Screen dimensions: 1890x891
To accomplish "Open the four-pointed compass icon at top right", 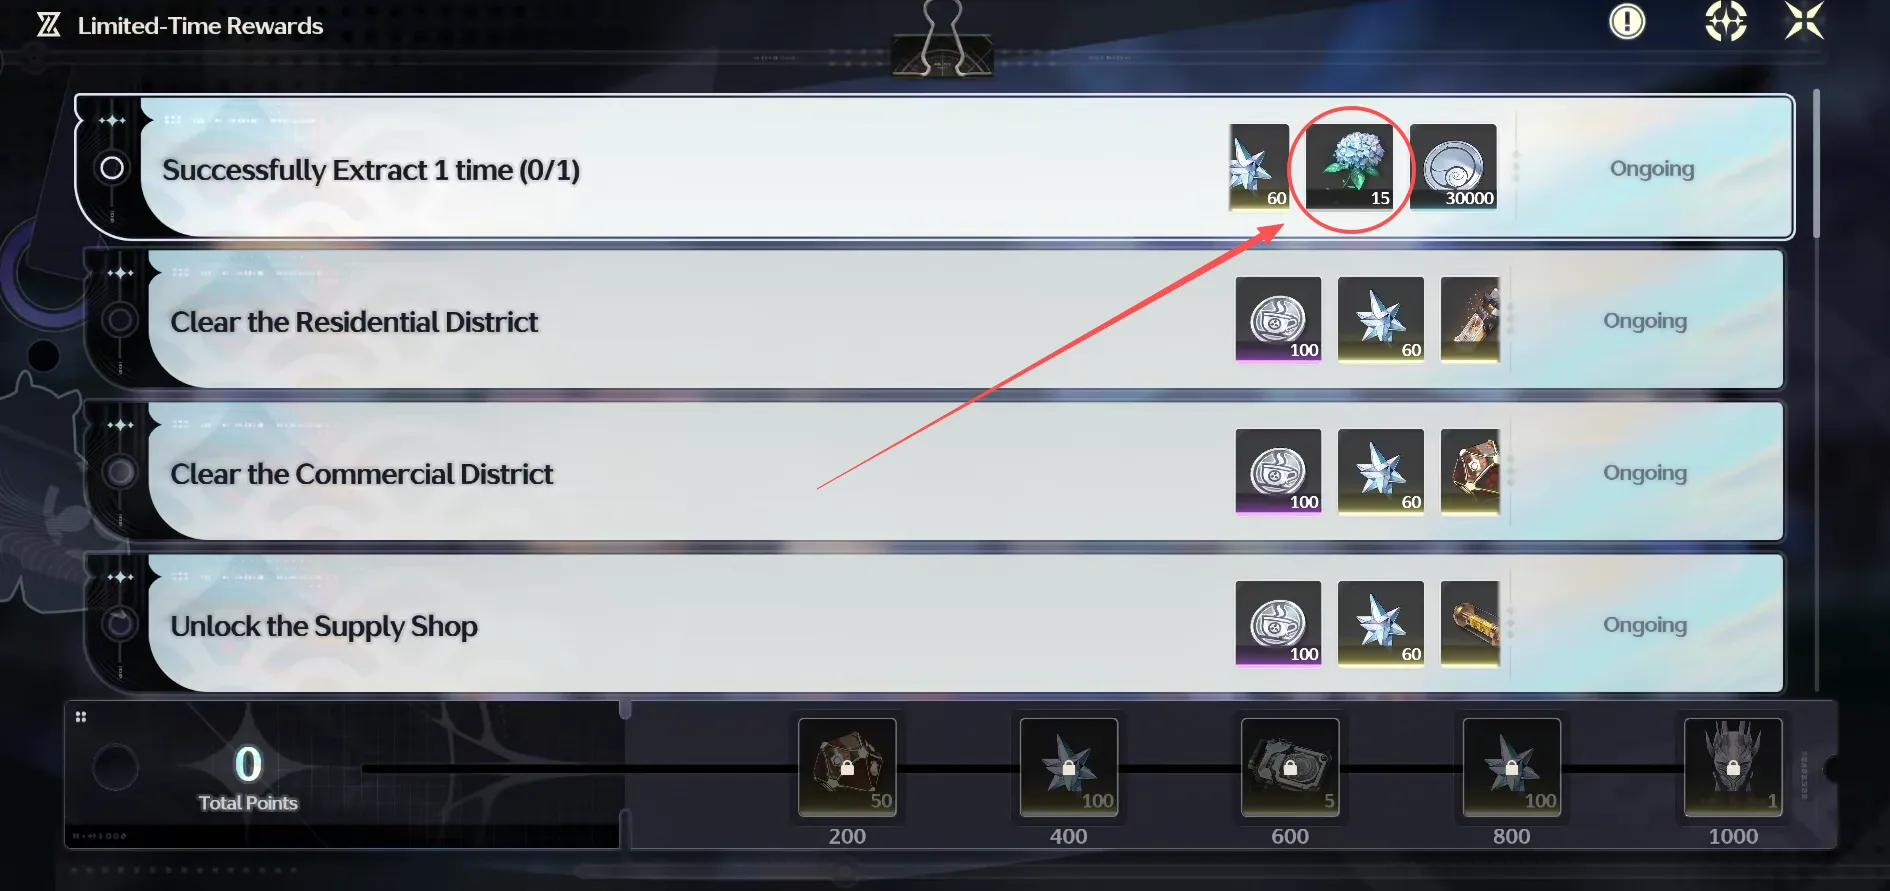I will pos(1726,21).
